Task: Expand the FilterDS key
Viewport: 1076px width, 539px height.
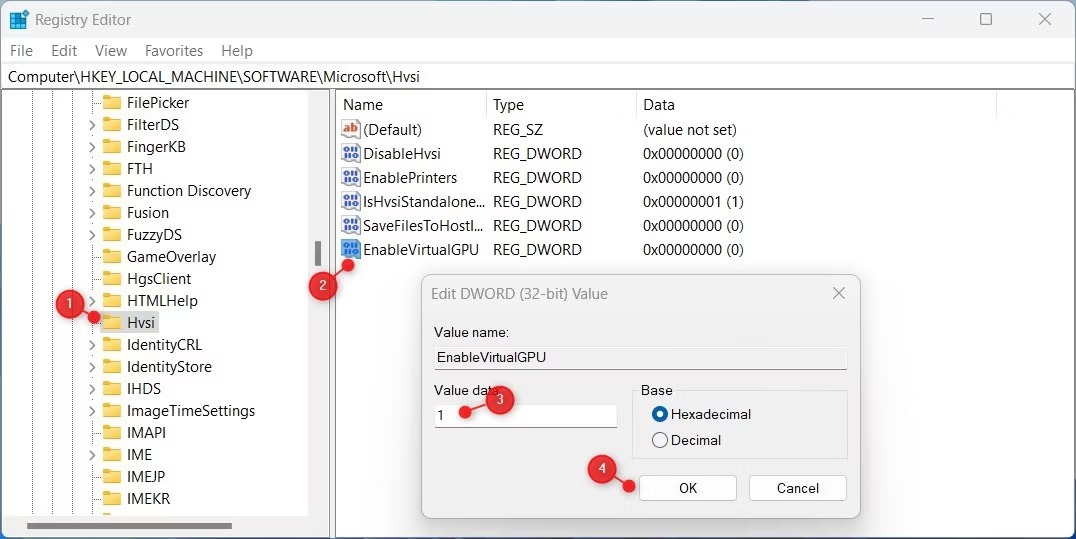Action: coord(92,125)
